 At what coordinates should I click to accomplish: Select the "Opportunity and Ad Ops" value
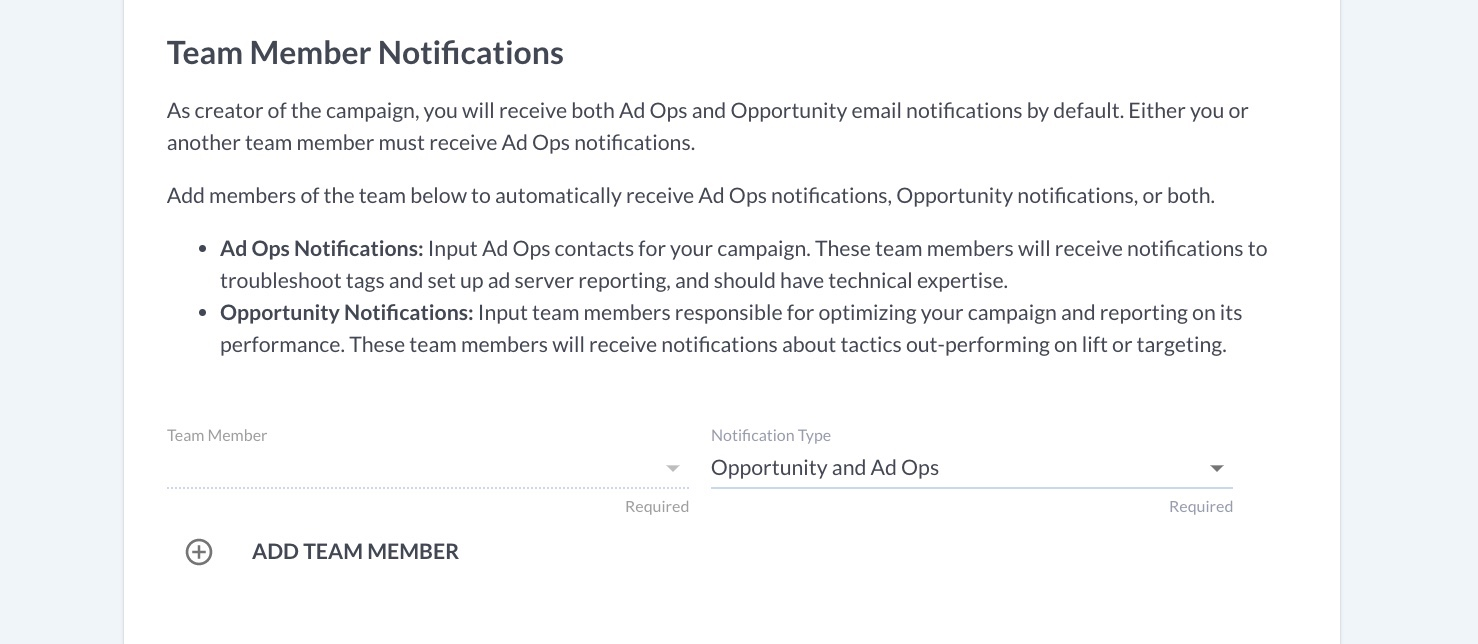[x=825, y=468]
